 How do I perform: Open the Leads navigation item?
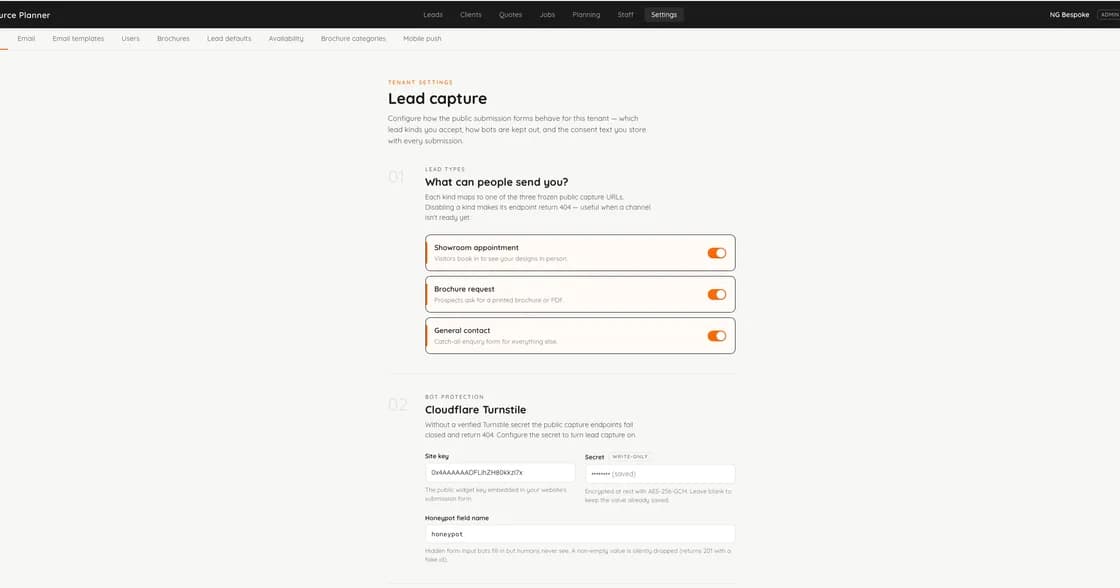432,14
